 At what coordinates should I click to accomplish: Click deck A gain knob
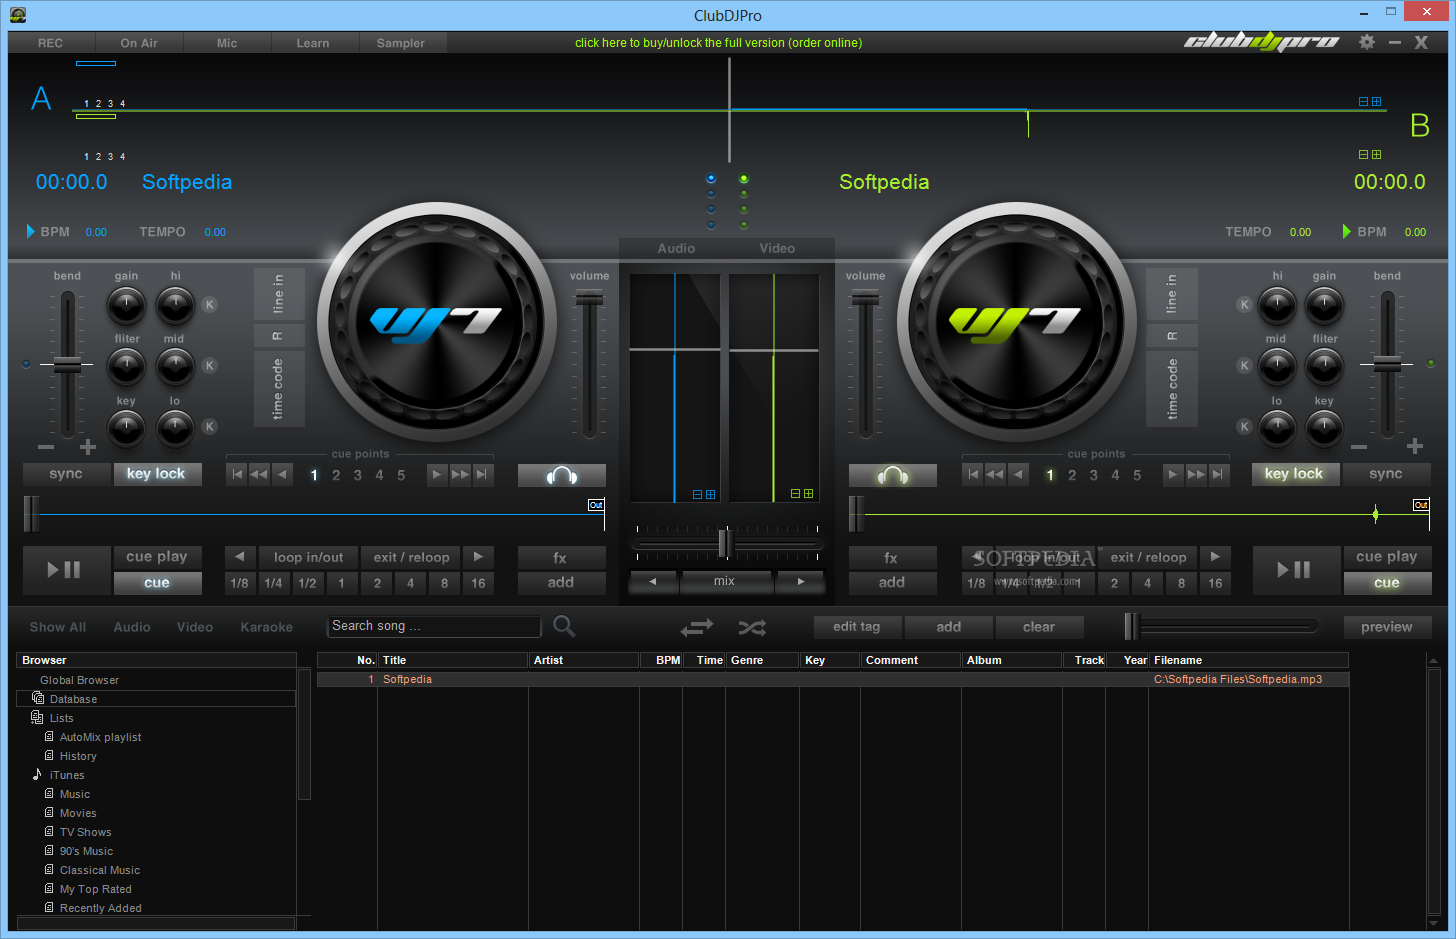[127, 306]
